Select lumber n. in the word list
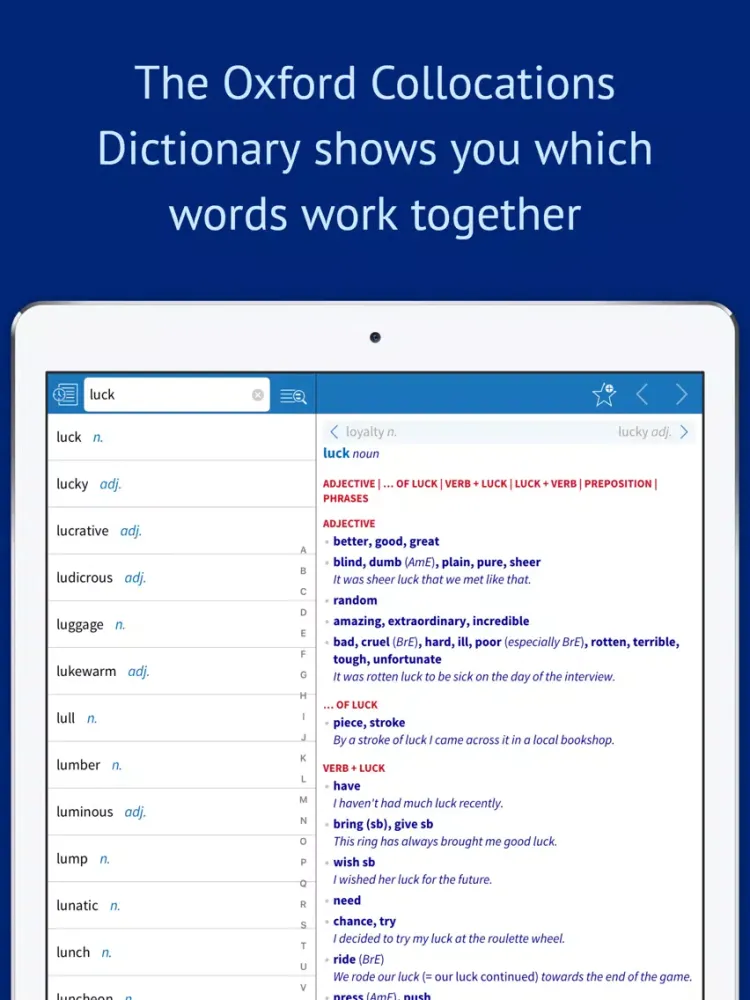This screenshot has height=1000, width=750. [x=181, y=765]
